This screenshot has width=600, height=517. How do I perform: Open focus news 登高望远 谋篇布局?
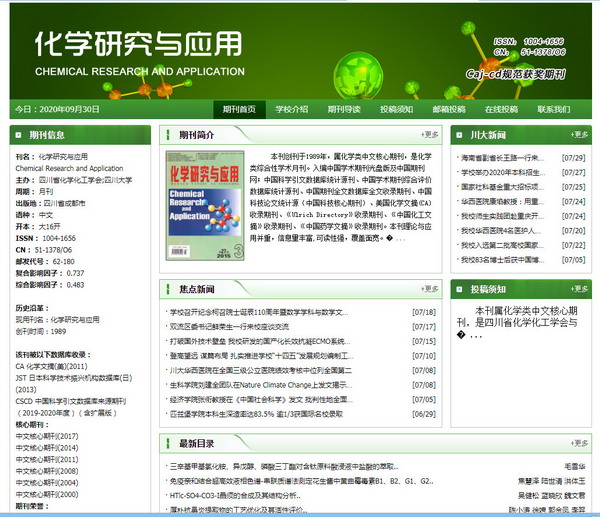coord(261,356)
